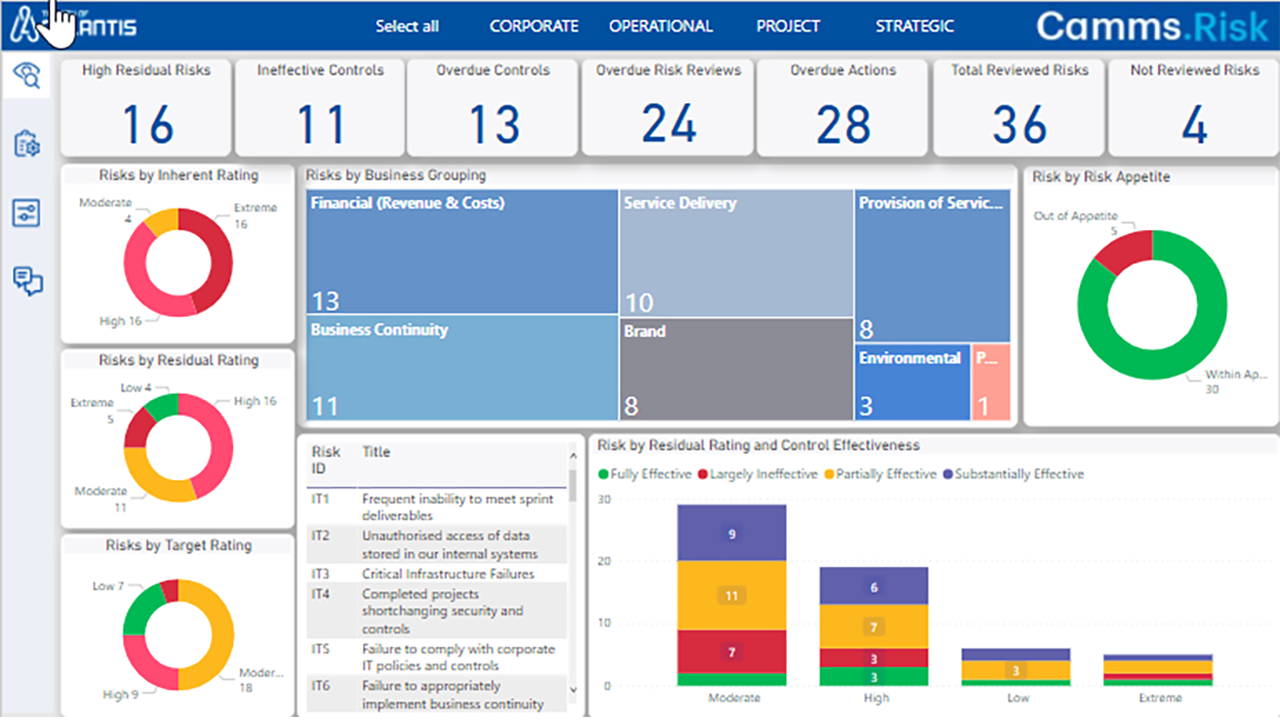Image resolution: width=1280 pixels, height=720 pixels.
Task: Select risk row IT2 unauthorised access
Action: tap(436, 544)
